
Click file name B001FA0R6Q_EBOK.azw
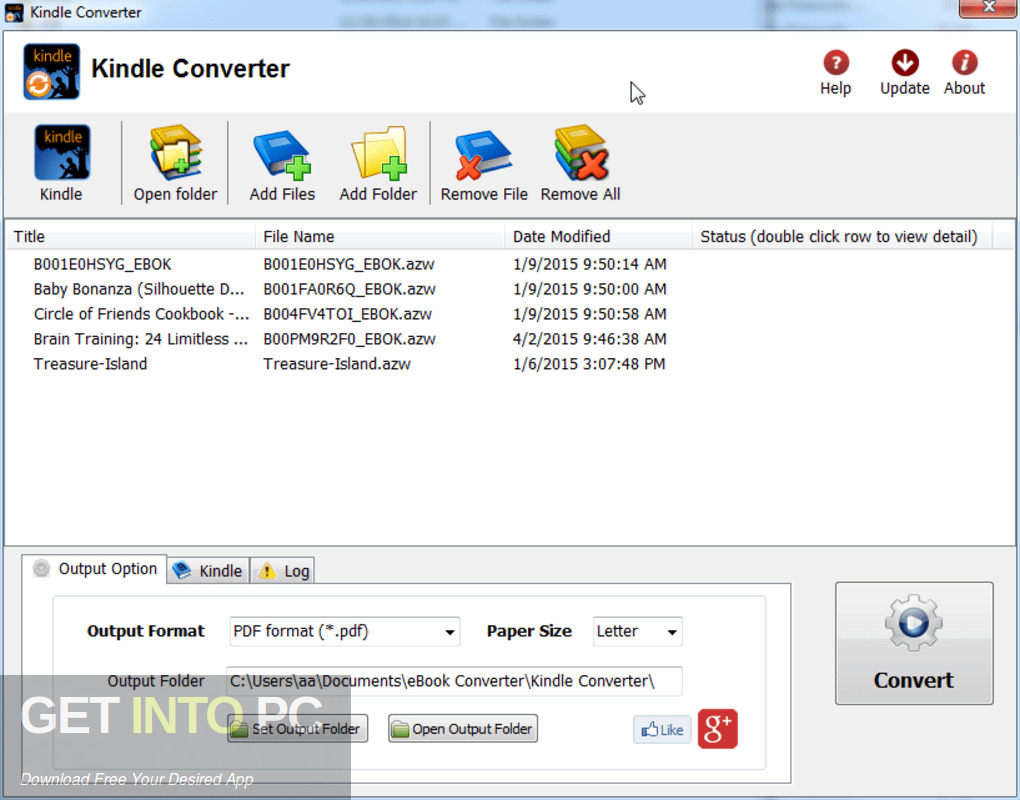point(349,289)
